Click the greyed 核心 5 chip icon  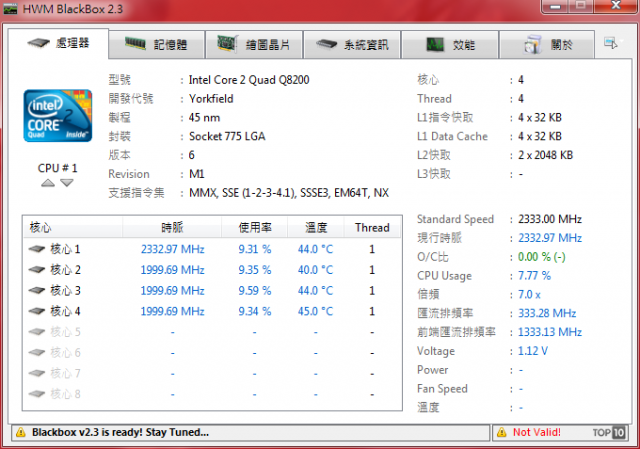coord(37,332)
